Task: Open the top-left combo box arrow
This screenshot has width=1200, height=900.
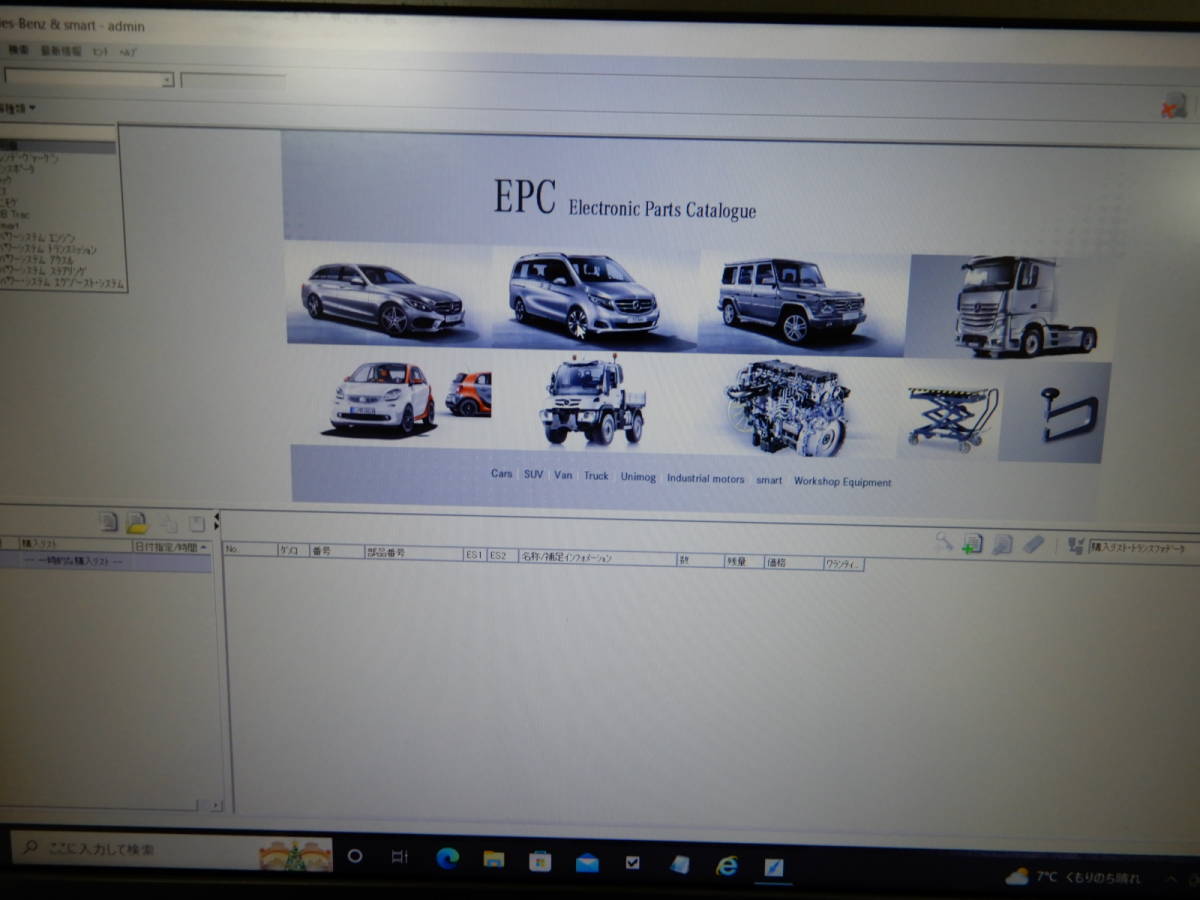Action: click(168, 80)
